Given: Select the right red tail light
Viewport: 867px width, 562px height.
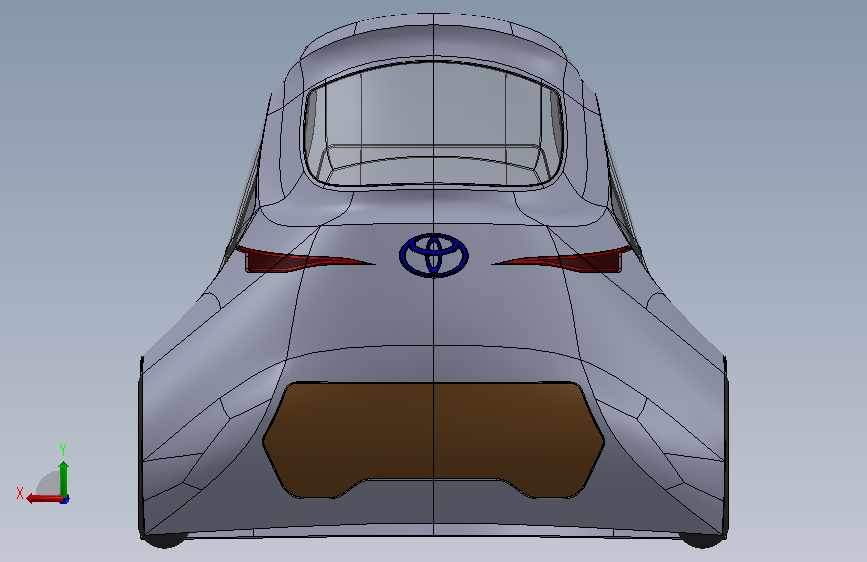Looking at the screenshot, I should click(x=563, y=260).
